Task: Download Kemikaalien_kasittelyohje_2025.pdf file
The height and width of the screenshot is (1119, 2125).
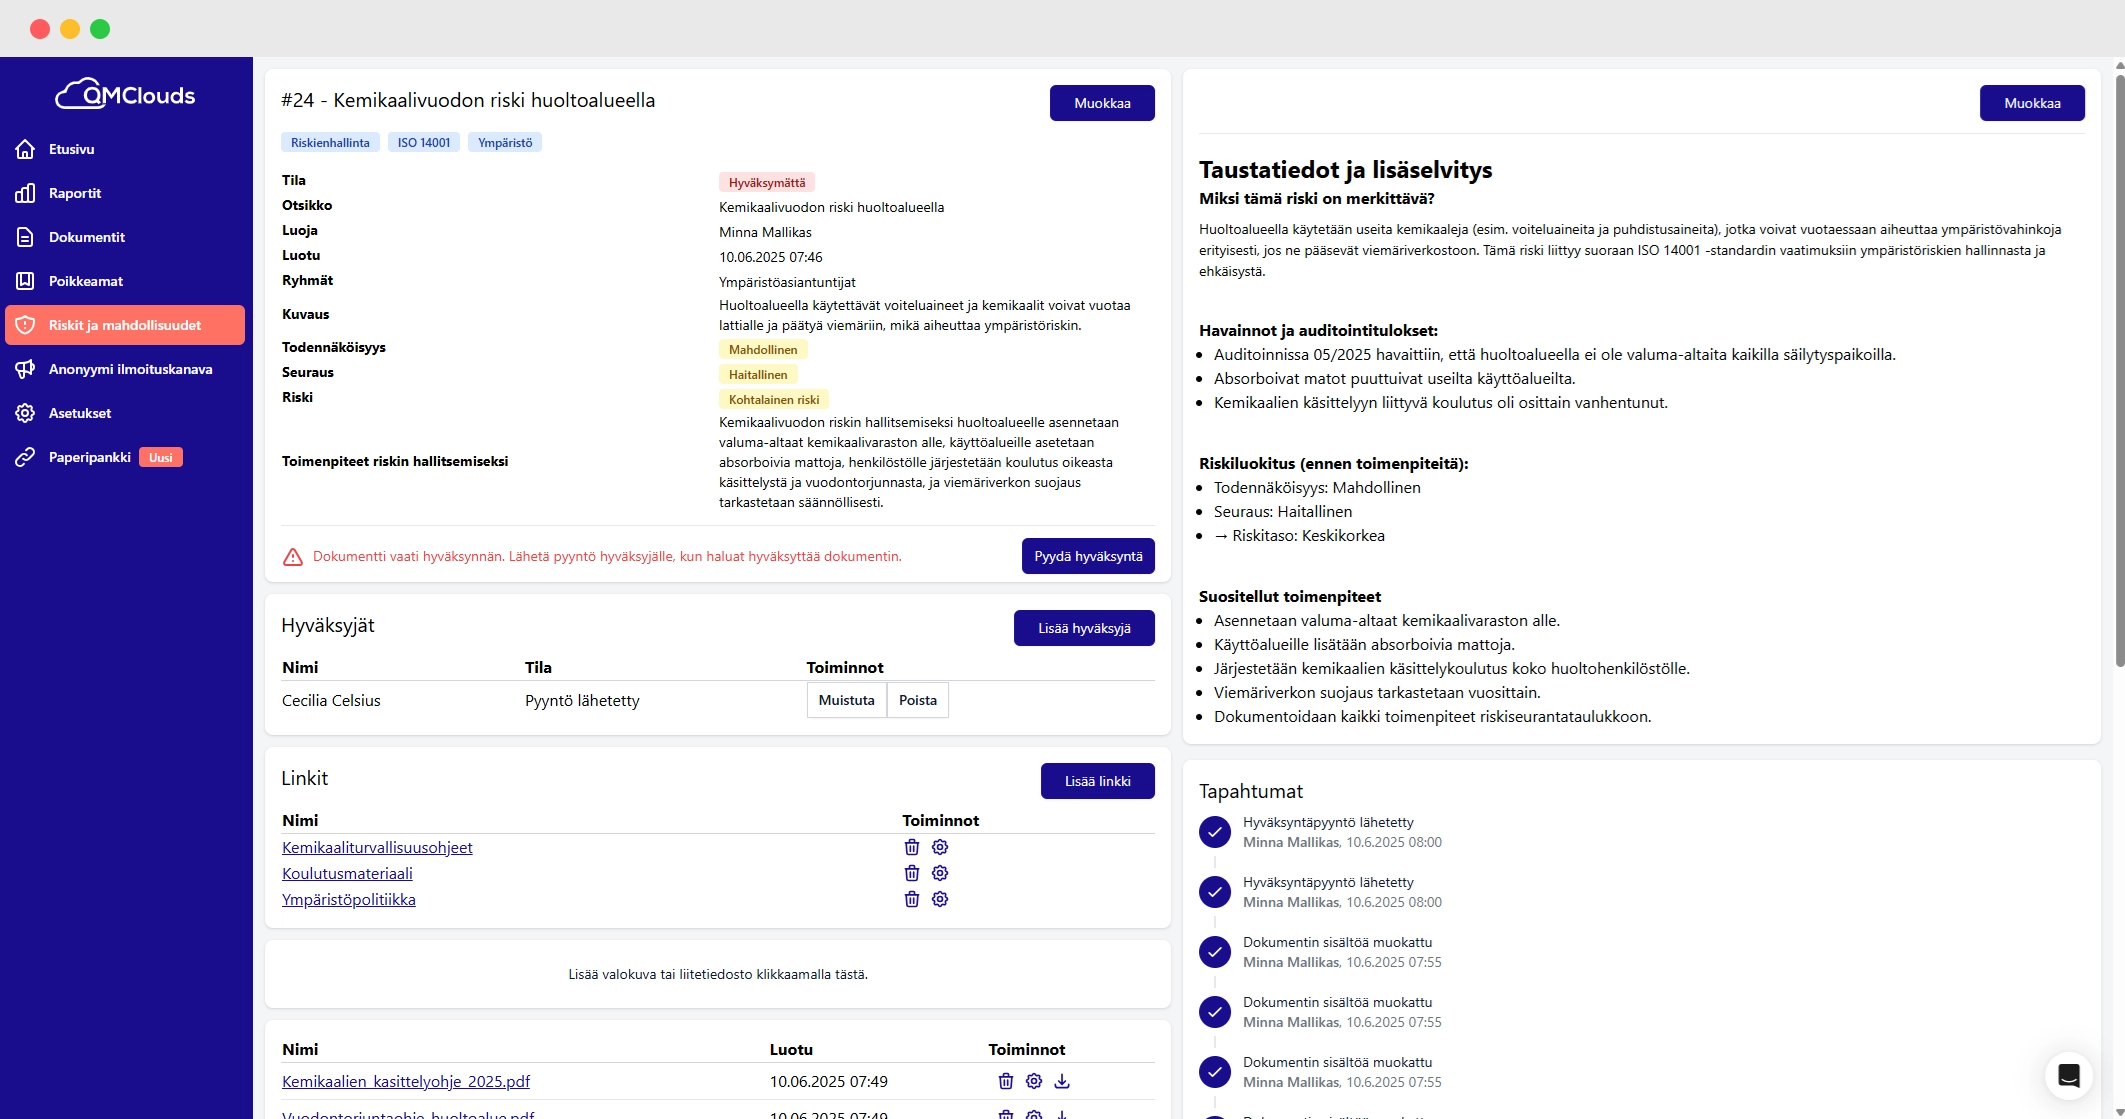Action: click(1062, 1081)
